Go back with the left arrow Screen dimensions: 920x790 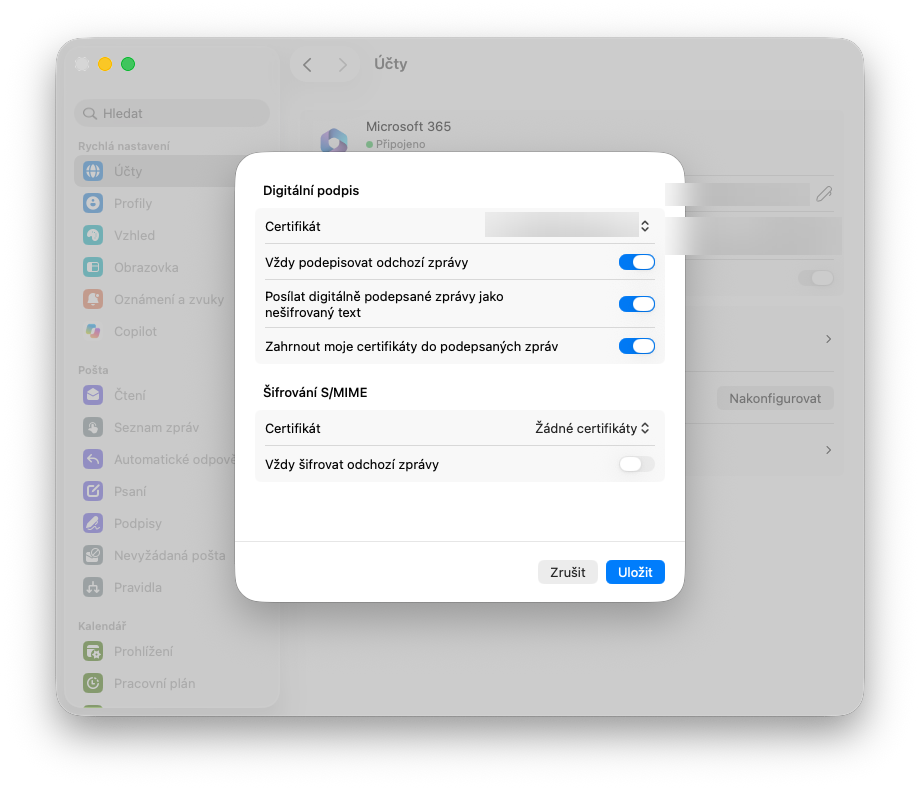307,65
